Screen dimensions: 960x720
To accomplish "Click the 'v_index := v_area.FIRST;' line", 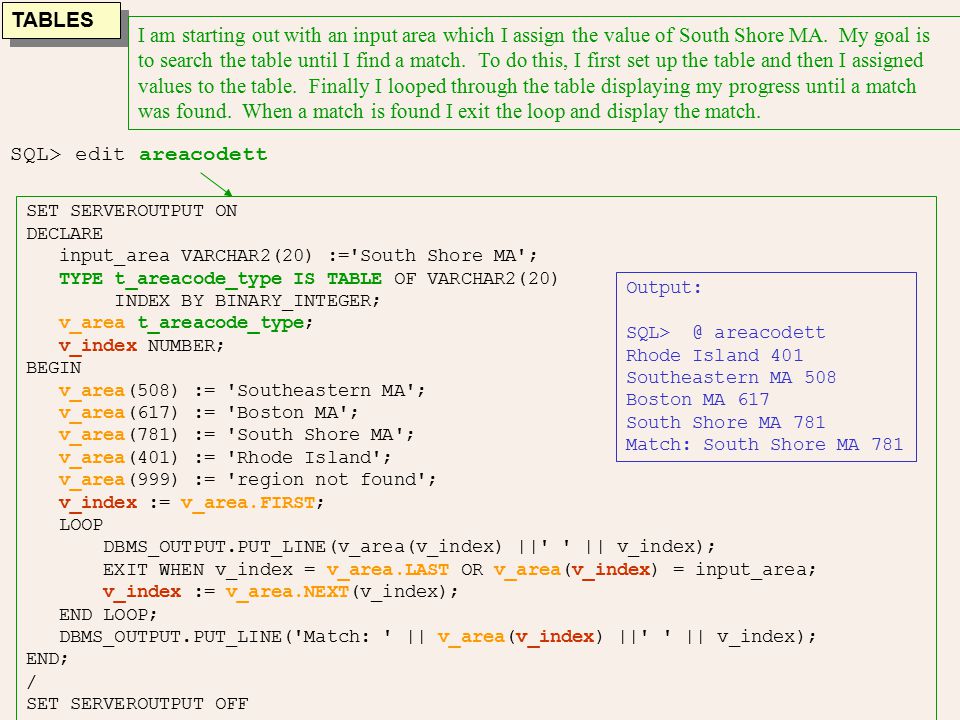I will pyautogui.click(x=192, y=503).
